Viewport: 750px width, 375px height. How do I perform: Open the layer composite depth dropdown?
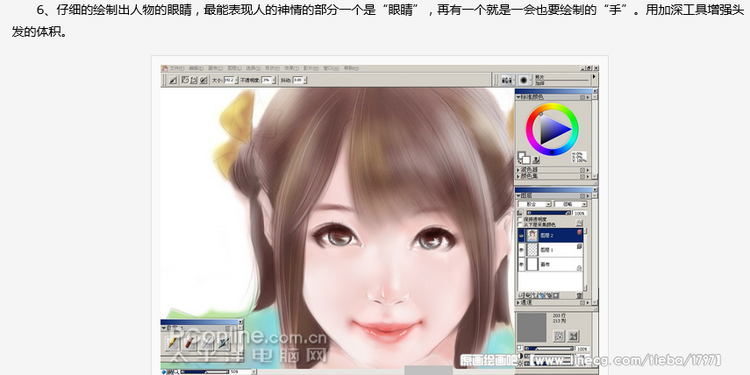pyautogui.click(x=571, y=204)
